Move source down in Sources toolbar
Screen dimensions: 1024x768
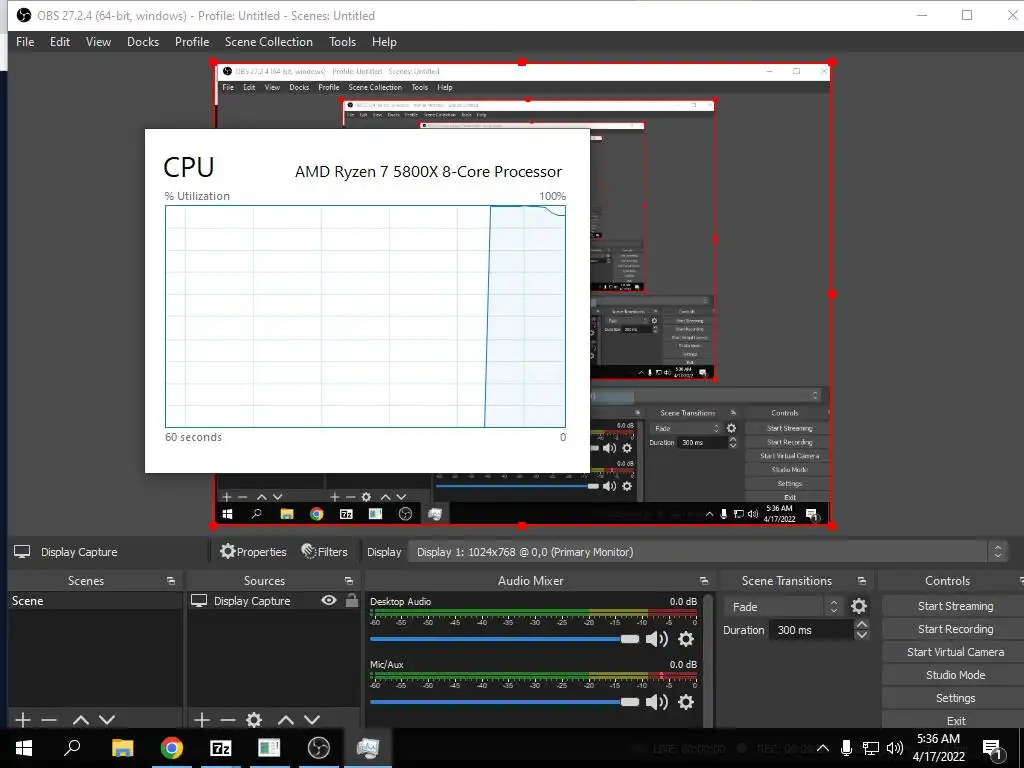(x=312, y=720)
